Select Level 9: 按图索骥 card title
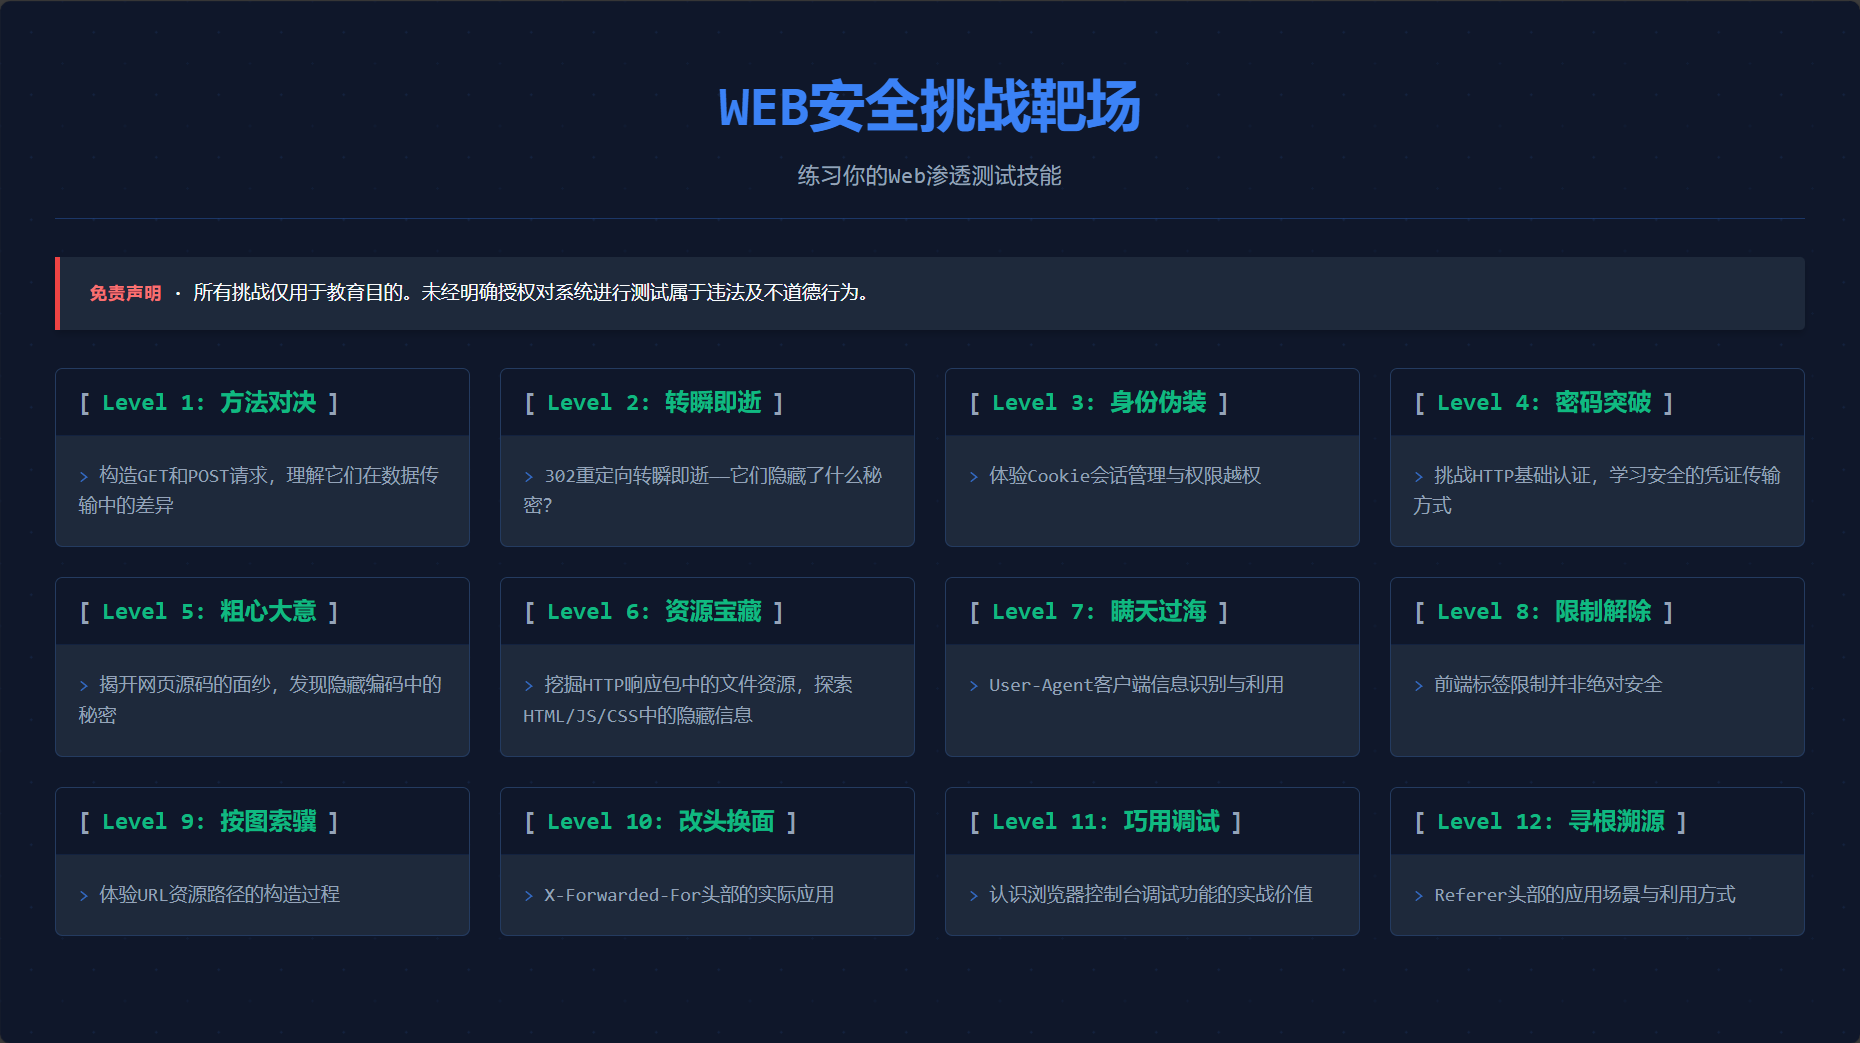This screenshot has height=1043, width=1860. 209,821
